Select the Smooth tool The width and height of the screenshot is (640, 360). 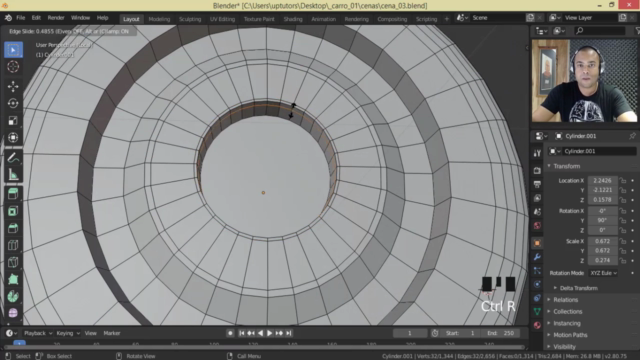(13, 313)
